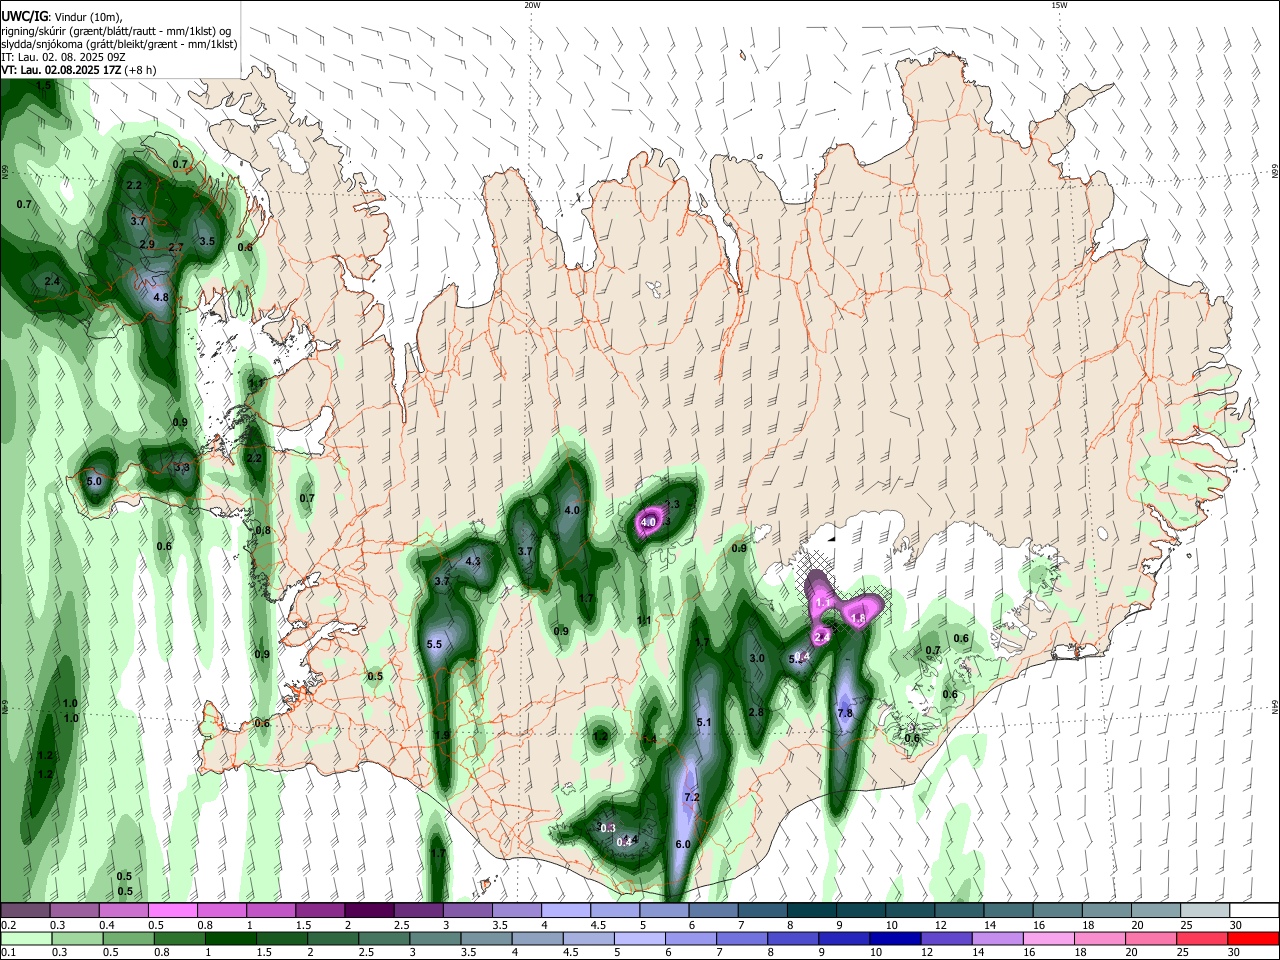Click the dark green 1 swatch in lower legend

point(230,938)
